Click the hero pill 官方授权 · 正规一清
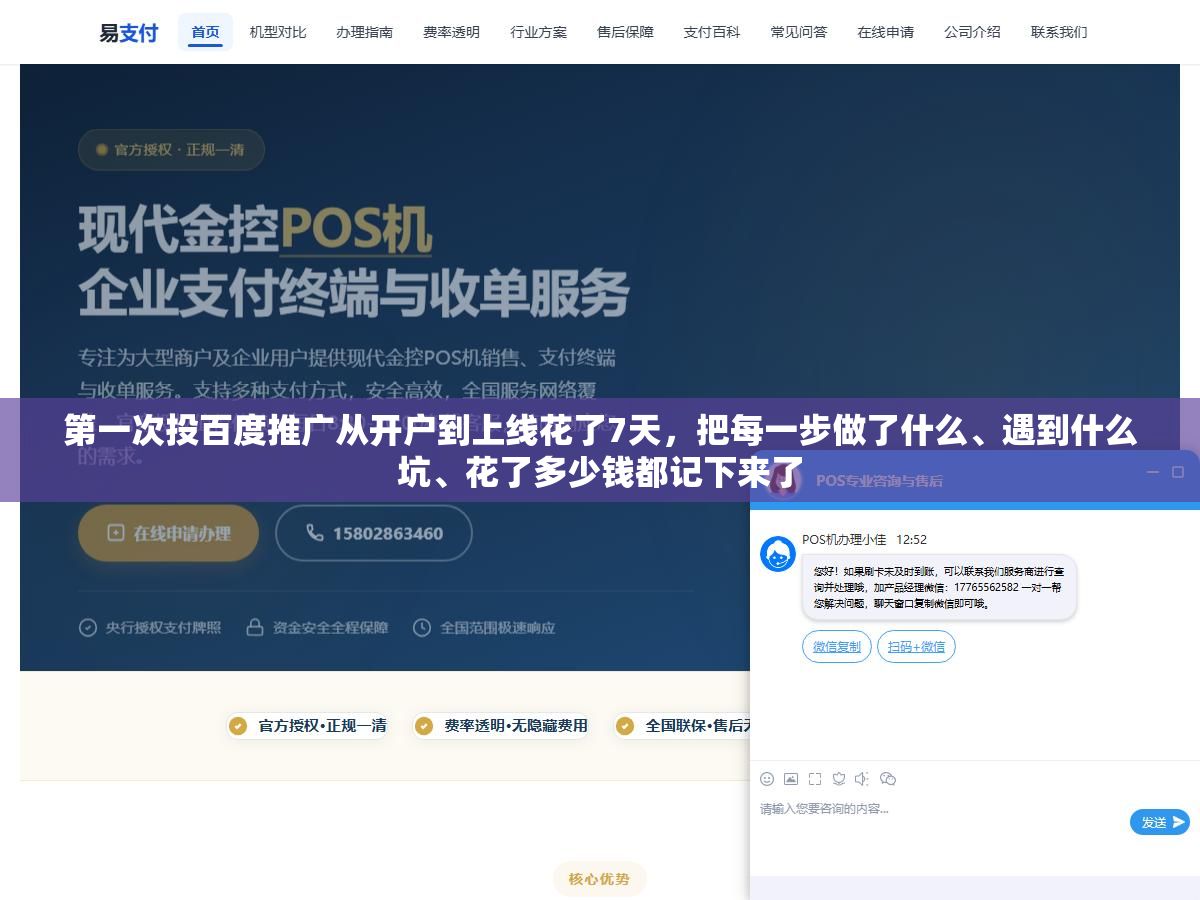 click(x=171, y=150)
